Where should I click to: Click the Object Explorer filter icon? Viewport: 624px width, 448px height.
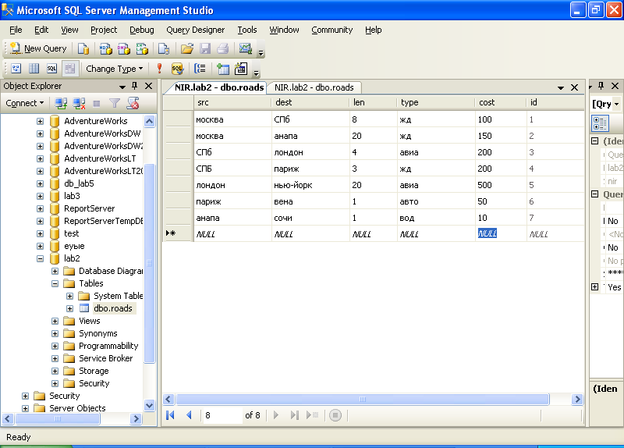(x=113, y=103)
